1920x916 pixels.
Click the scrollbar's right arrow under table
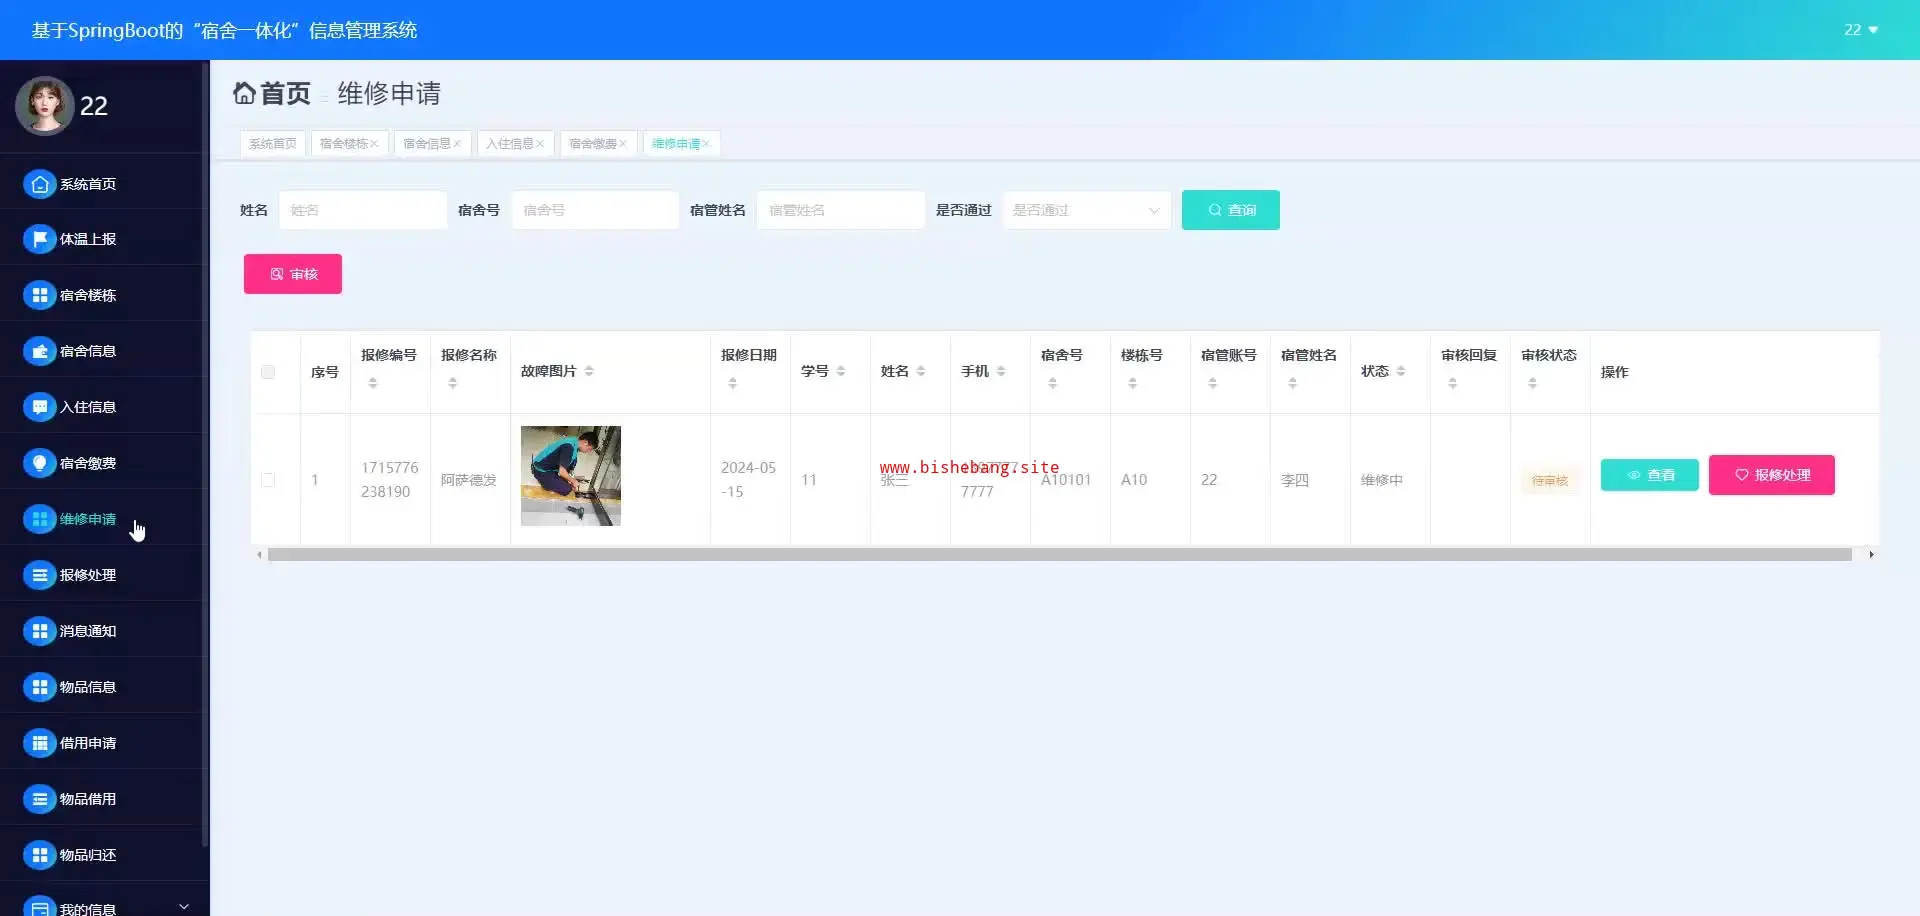(1871, 554)
